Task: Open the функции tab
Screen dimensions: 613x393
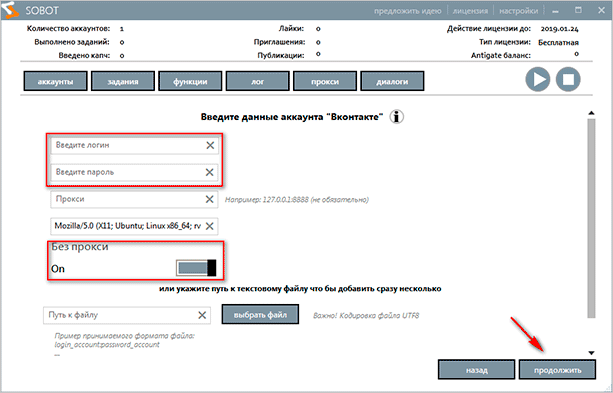Action: point(190,81)
